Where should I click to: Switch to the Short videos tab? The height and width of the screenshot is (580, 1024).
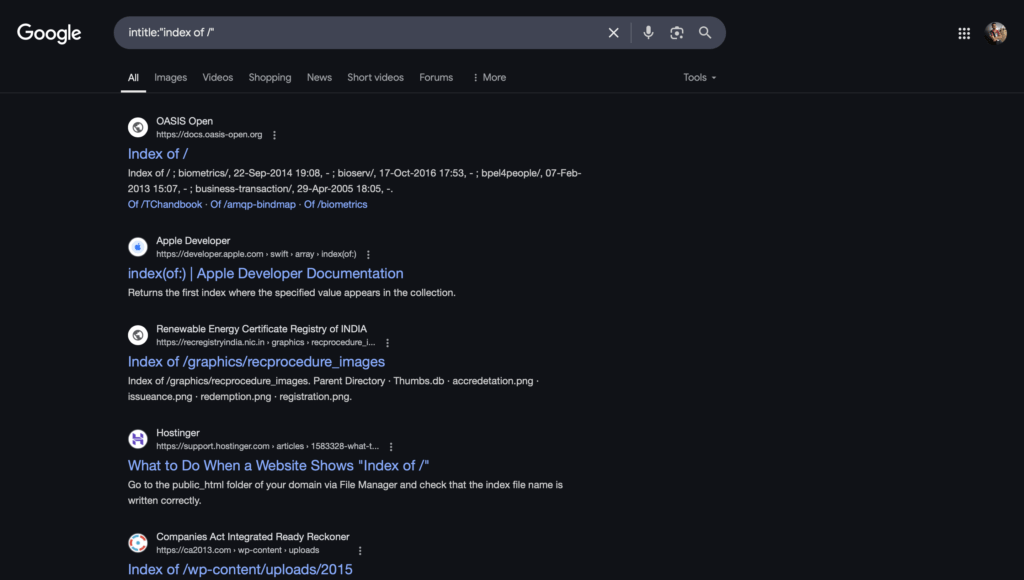tap(376, 77)
